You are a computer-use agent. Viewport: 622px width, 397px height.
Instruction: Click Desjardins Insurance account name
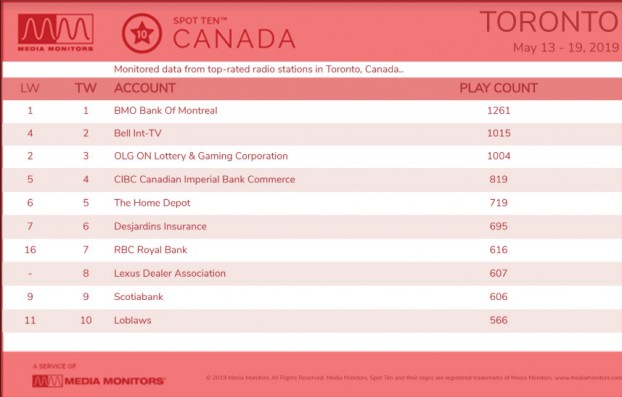pyautogui.click(x=160, y=226)
